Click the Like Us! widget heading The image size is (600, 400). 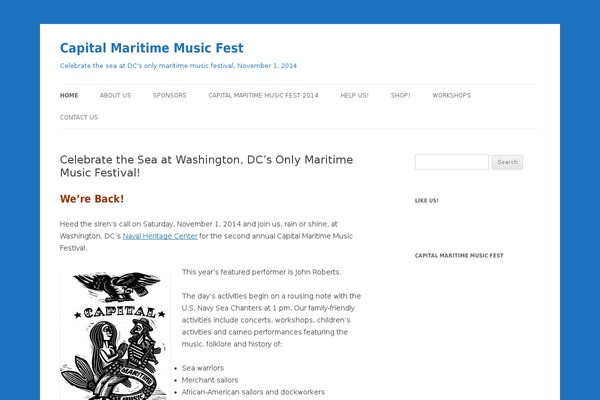pyautogui.click(x=427, y=201)
